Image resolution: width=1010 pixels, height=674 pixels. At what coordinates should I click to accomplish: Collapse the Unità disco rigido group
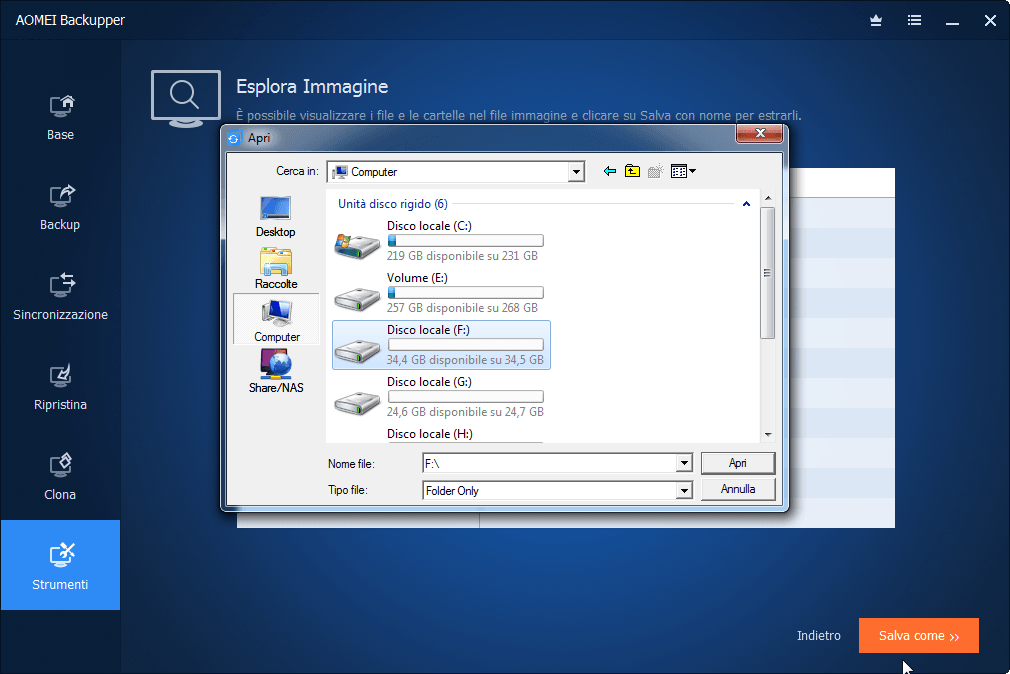coord(746,204)
